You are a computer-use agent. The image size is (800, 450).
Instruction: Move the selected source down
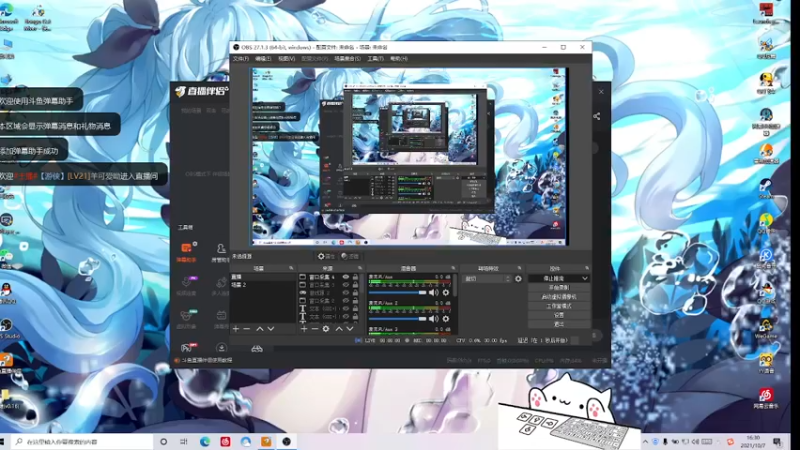click(x=350, y=329)
